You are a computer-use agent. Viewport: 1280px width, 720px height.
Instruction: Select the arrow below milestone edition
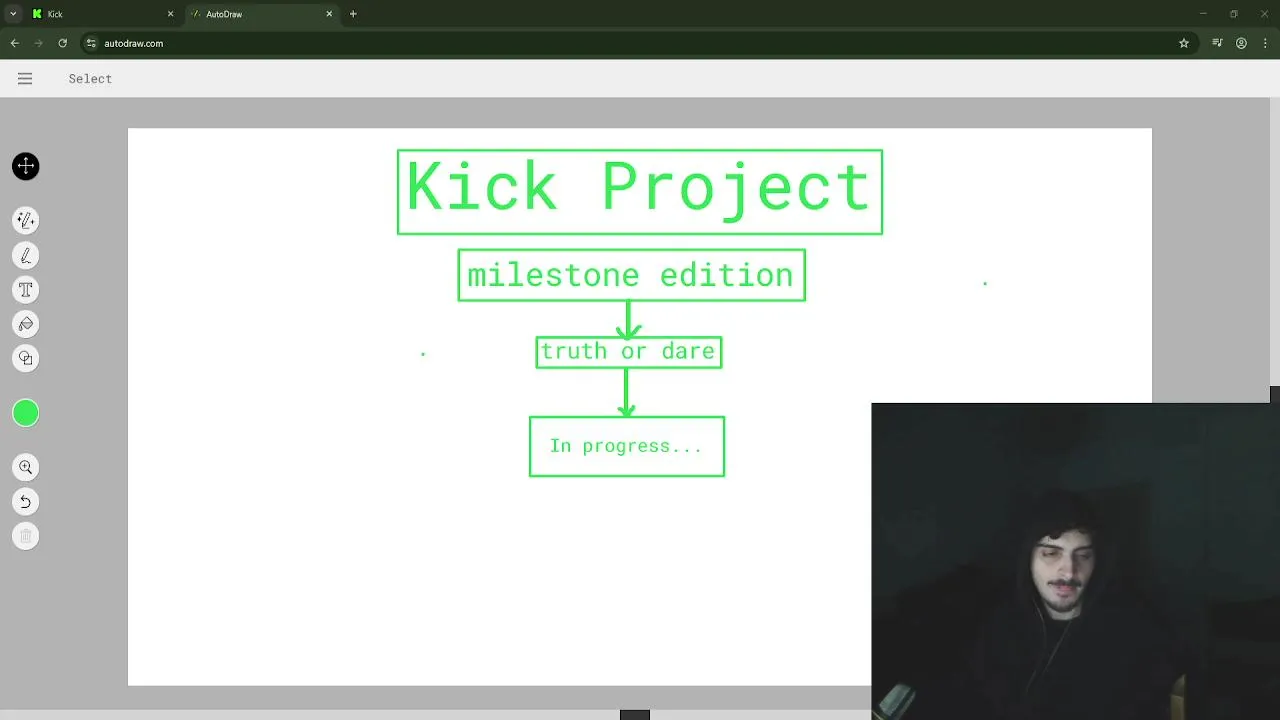tap(628, 320)
